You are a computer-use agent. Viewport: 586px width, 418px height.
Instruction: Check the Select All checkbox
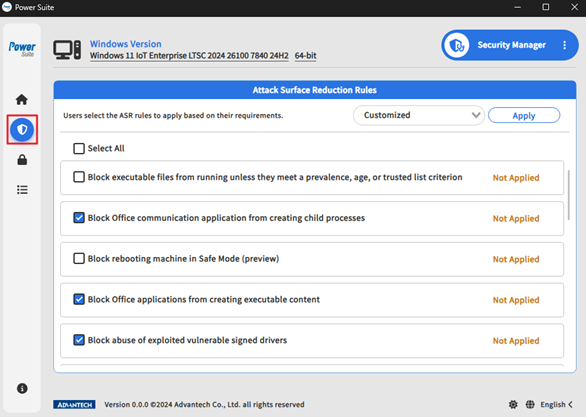point(79,148)
